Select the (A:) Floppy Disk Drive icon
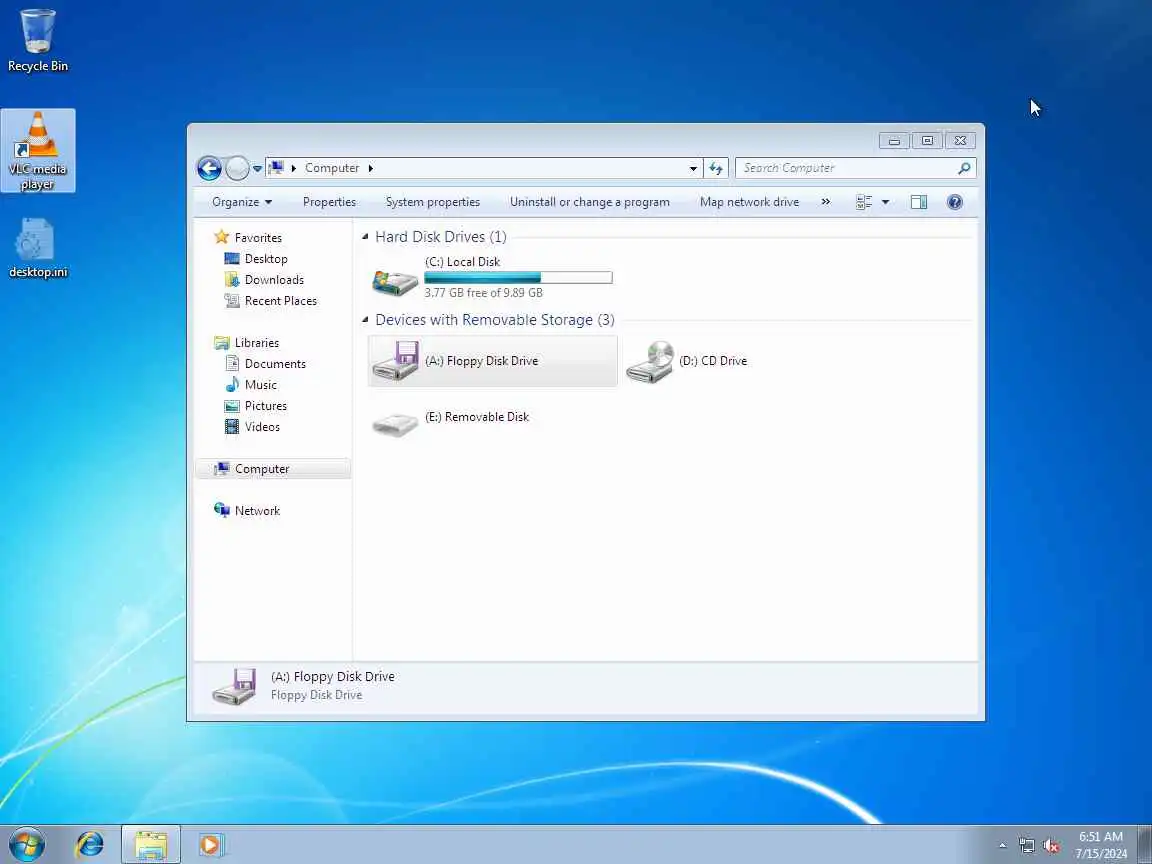 395,361
